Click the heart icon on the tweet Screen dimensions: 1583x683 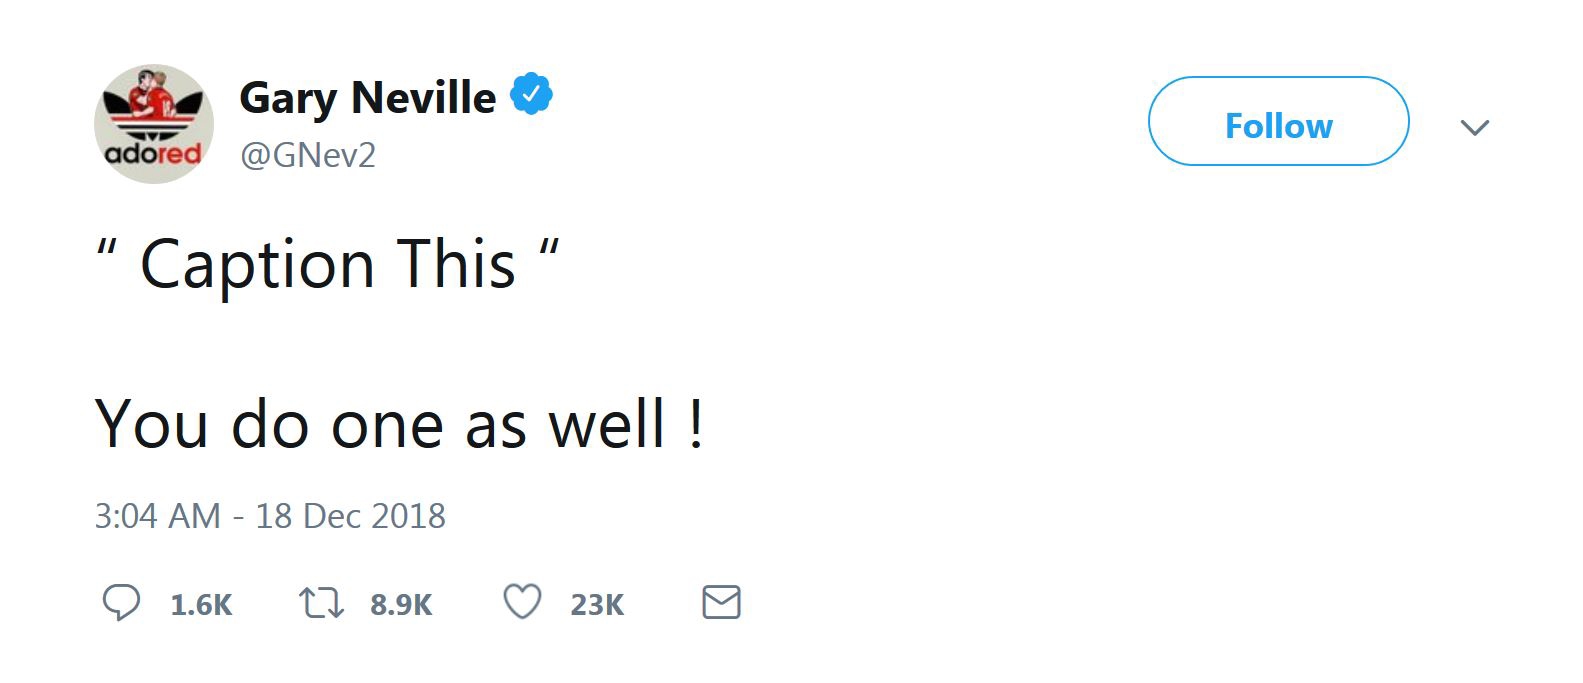point(522,602)
